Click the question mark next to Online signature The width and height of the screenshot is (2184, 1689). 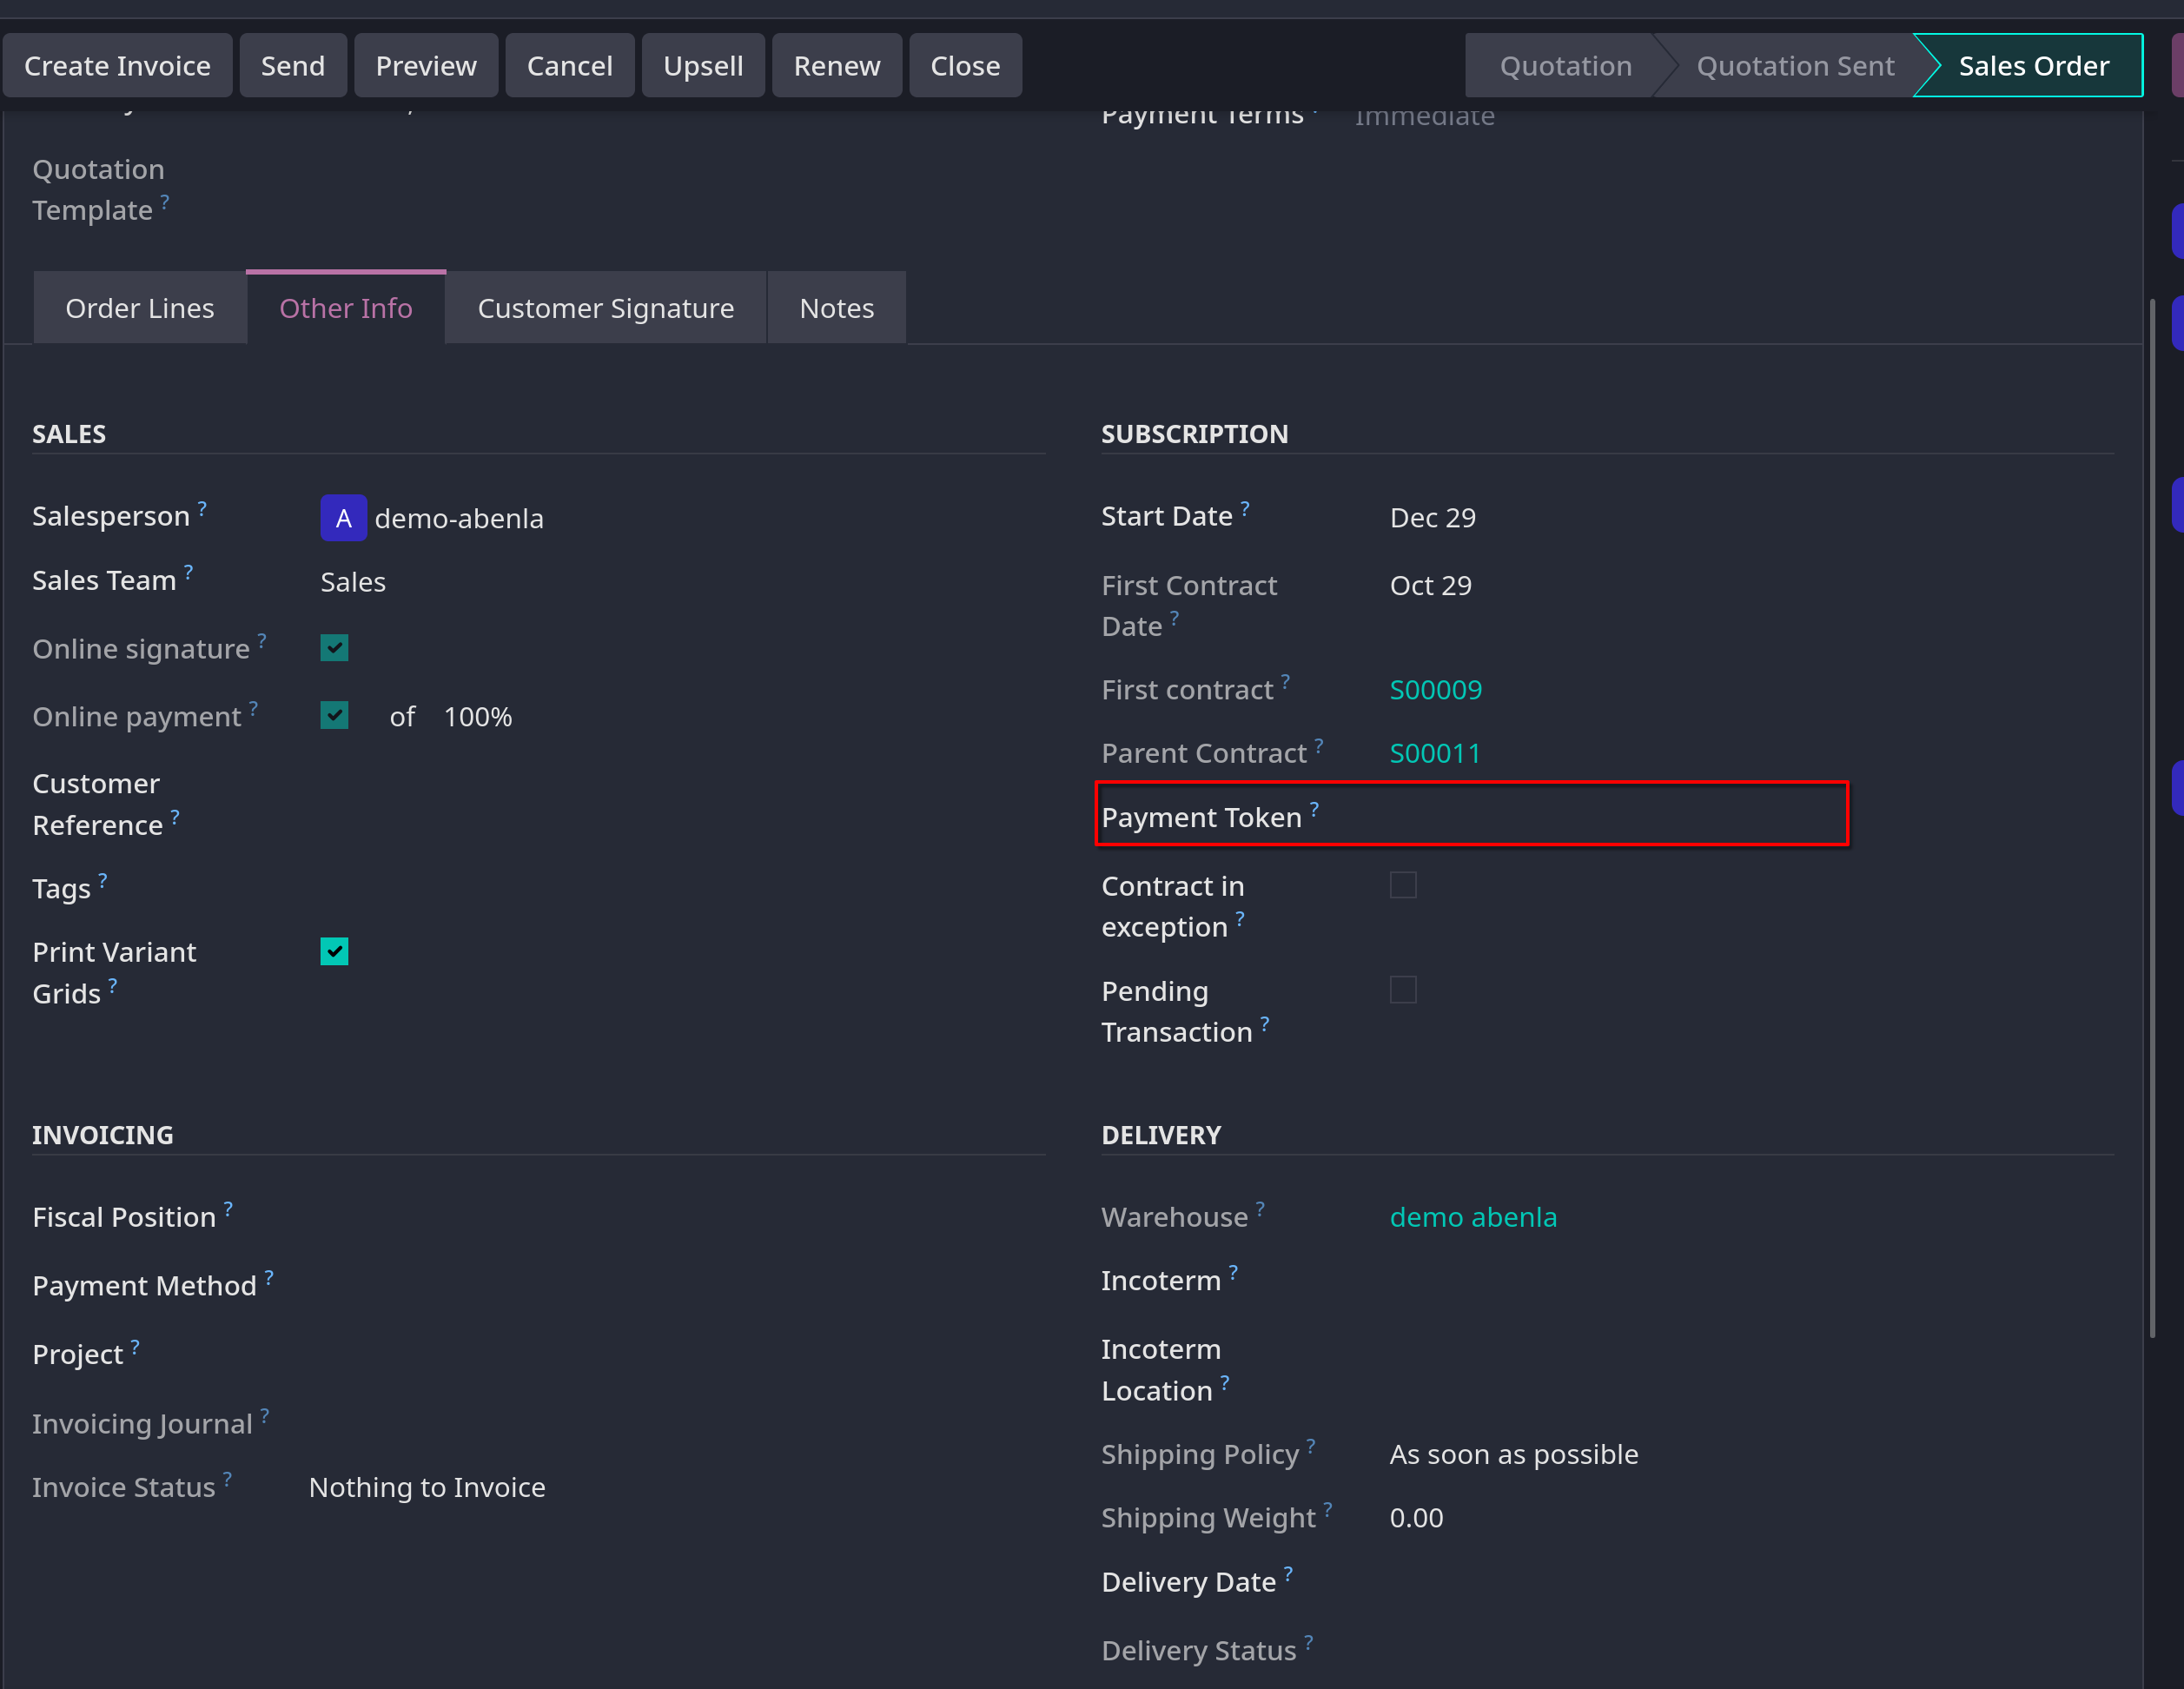click(x=262, y=640)
